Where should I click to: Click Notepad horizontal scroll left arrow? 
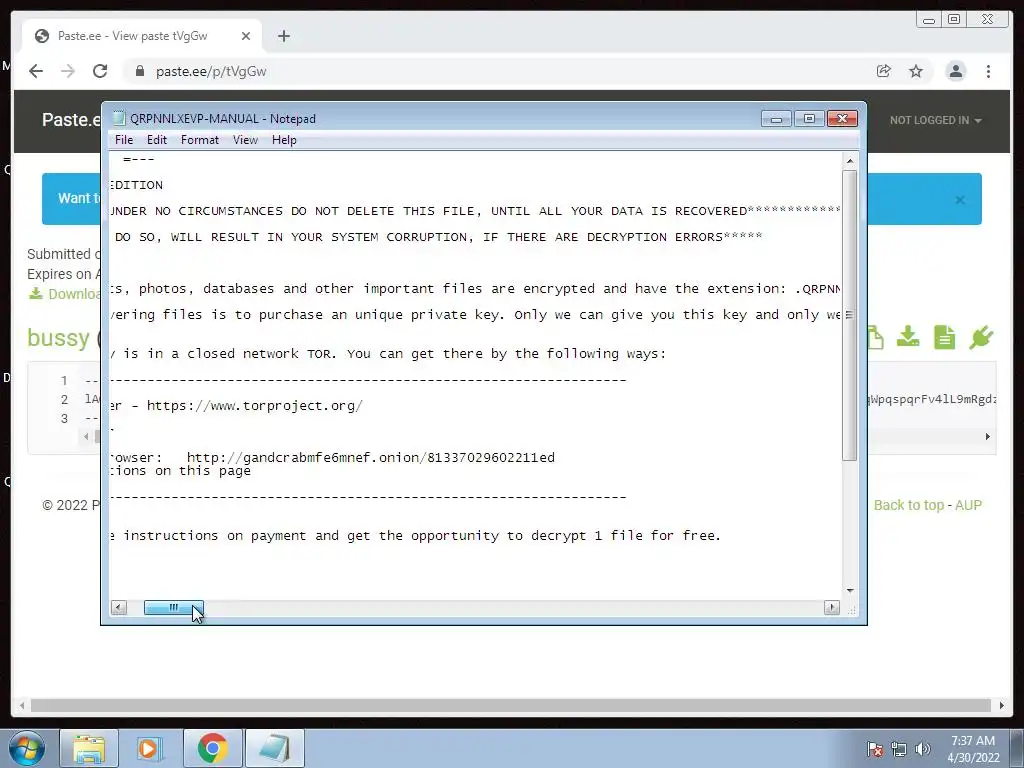coord(119,607)
